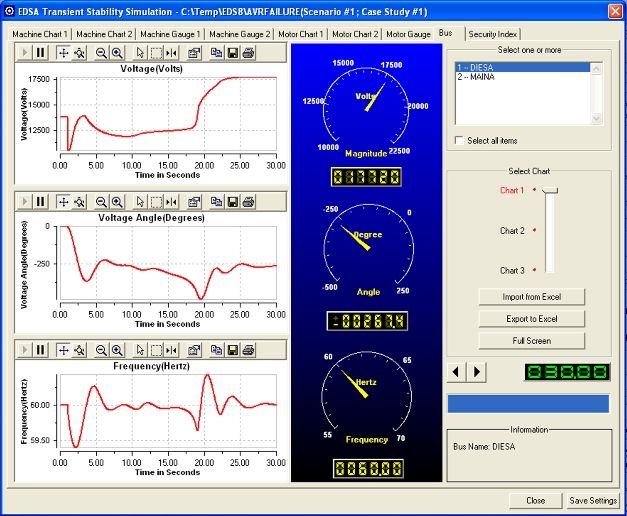Zoom out on the Voltage chart
The width and height of the screenshot is (627, 516).
(x=102, y=53)
